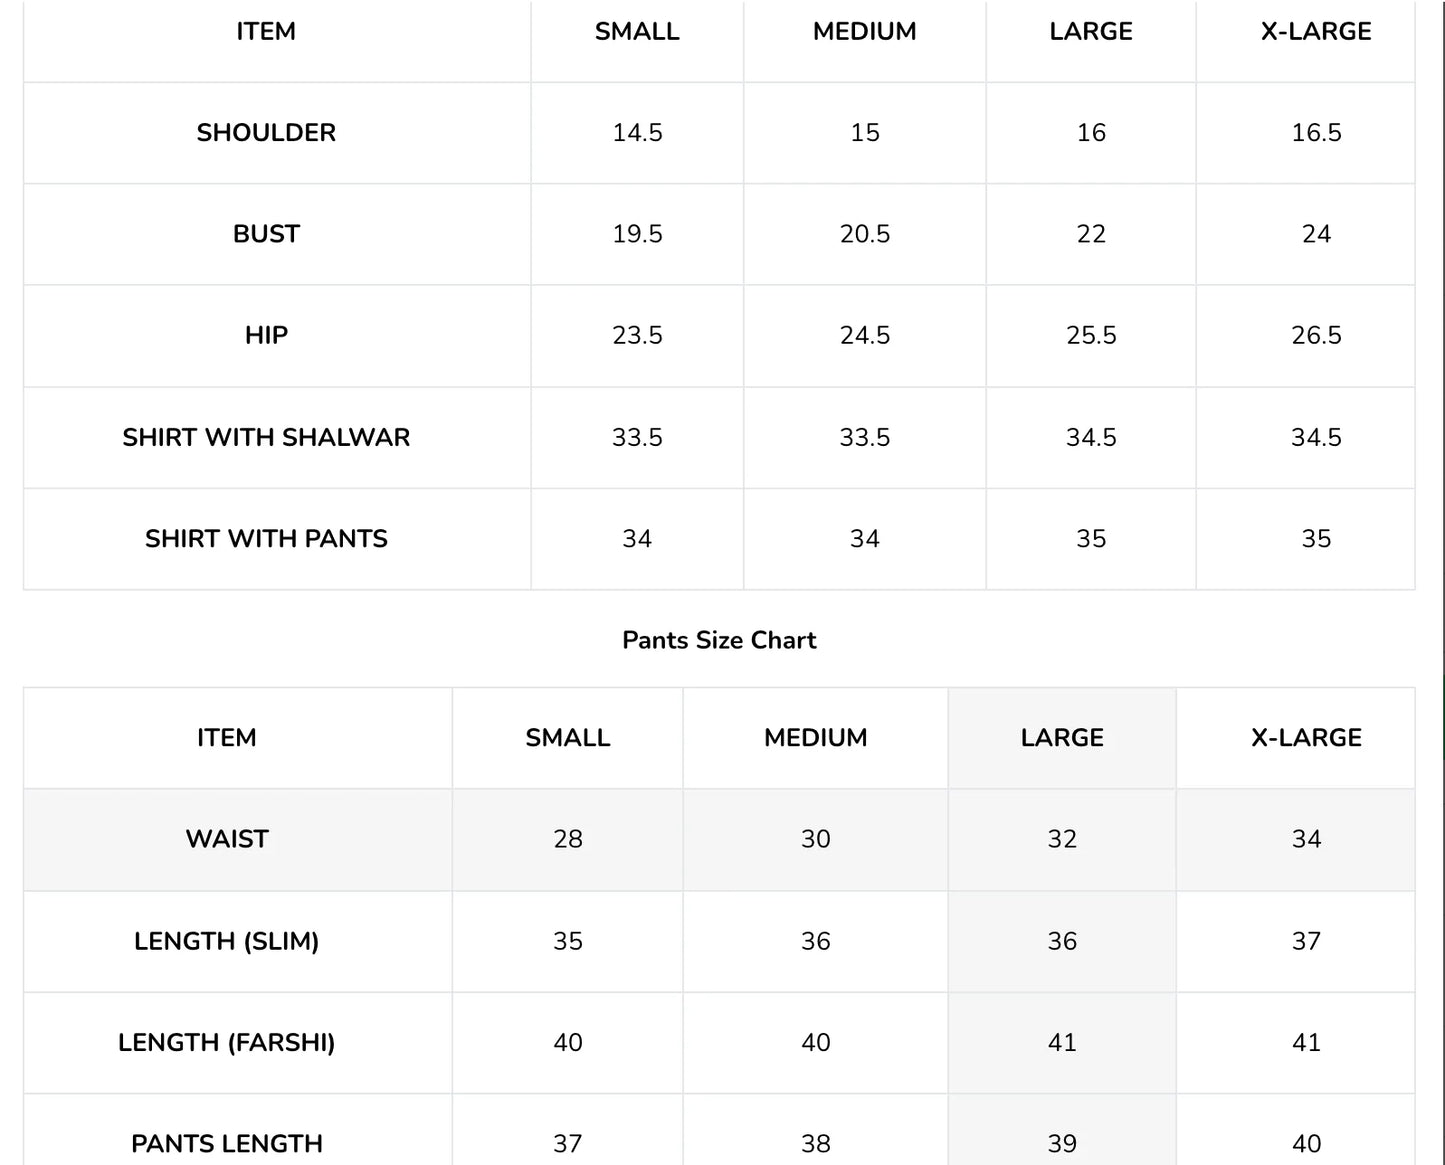Select the SHOULDER row label

click(266, 132)
